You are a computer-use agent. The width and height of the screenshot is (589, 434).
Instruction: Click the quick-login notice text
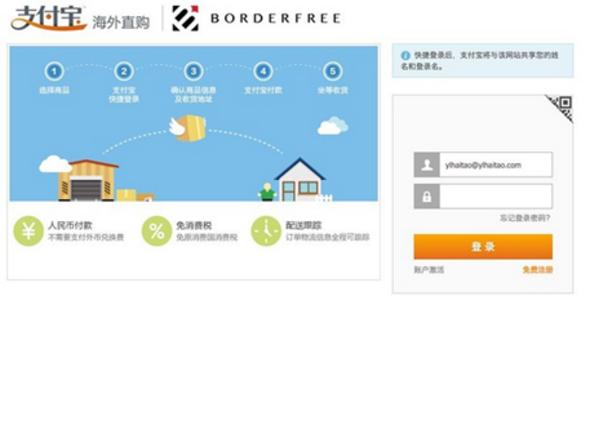pos(480,60)
